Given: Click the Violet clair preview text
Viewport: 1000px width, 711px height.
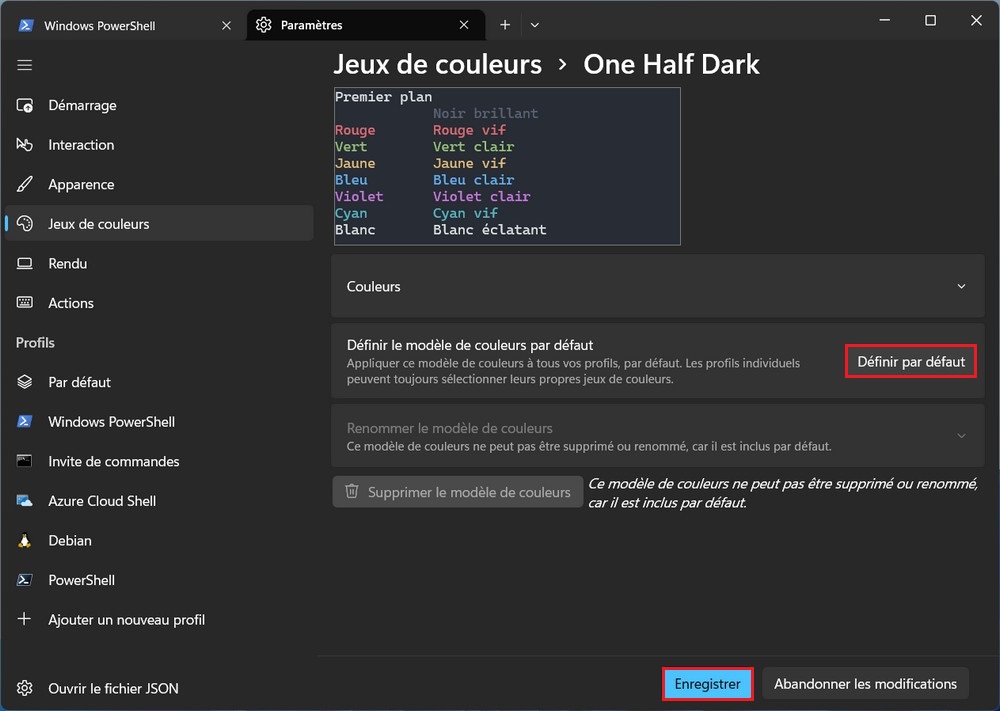Looking at the screenshot, I should tap(482, 196).
